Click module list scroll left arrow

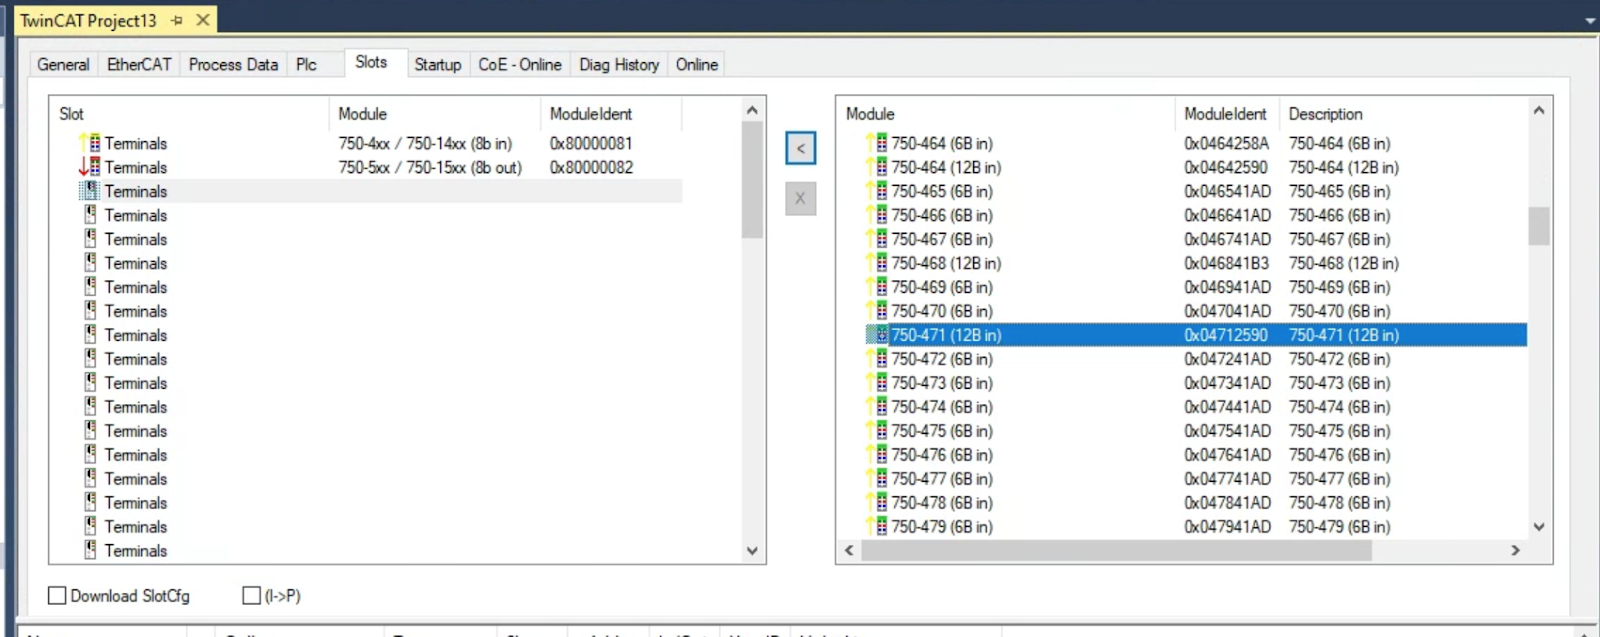[x=850, y=550]
